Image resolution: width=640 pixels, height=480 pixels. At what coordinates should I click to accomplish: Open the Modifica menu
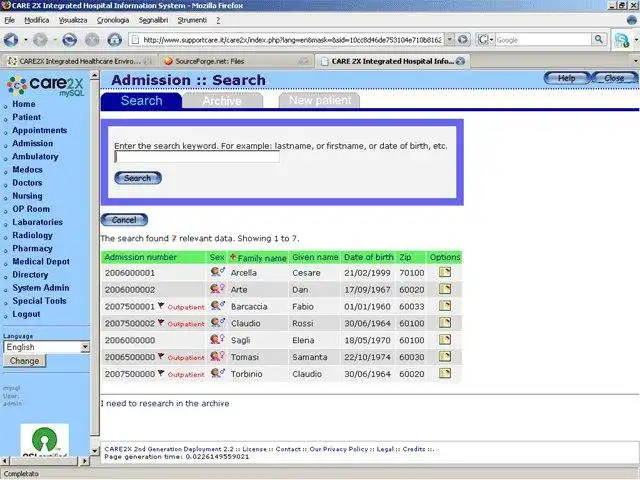pos(37,20)
